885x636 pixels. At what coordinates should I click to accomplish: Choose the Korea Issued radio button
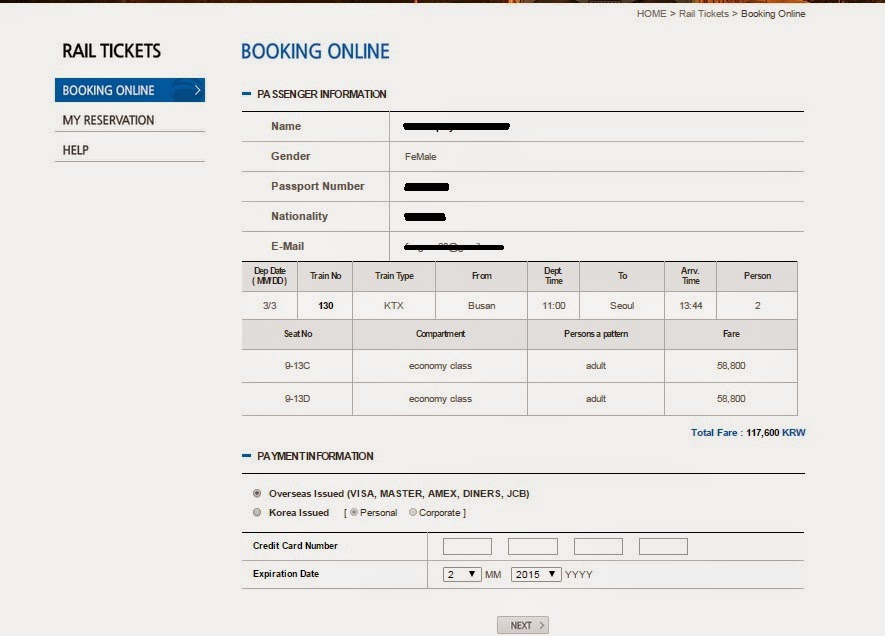(258, 513)
